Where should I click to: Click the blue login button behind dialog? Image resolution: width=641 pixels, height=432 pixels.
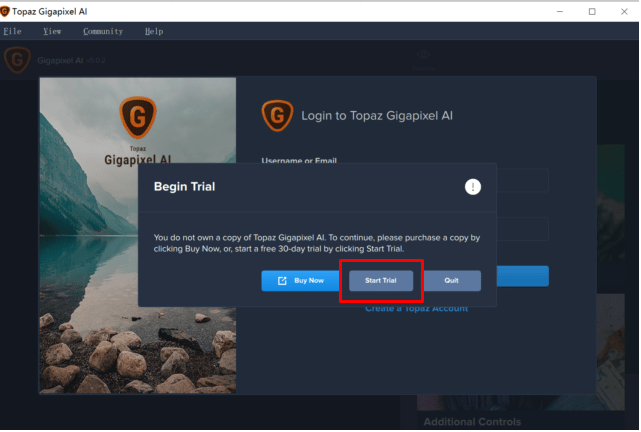coord(523,277)
